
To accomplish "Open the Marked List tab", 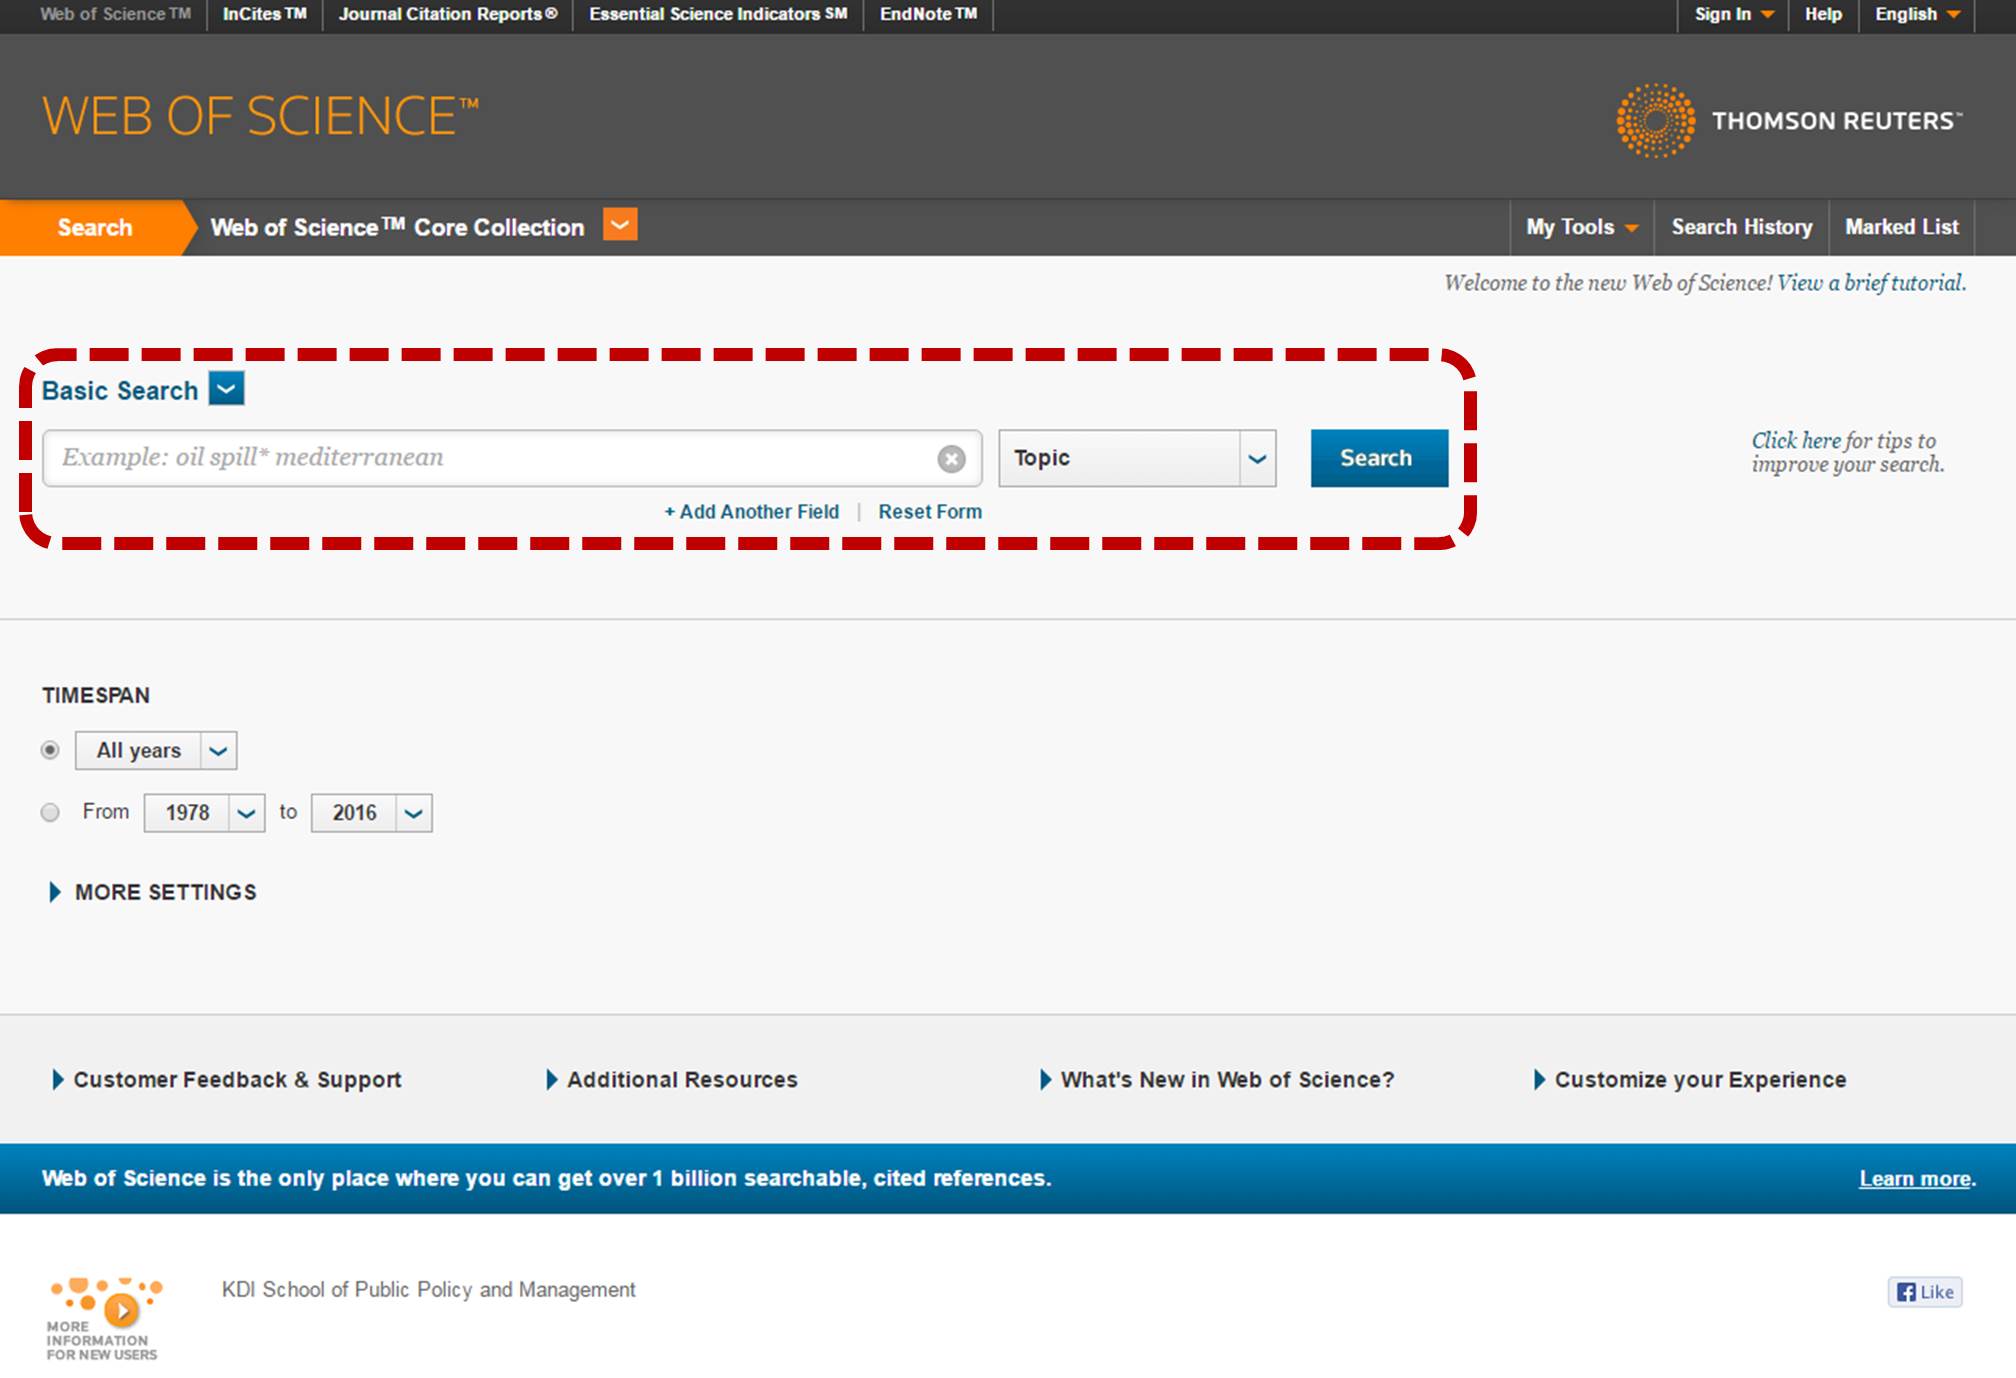I will click(x=1901, y=227).
